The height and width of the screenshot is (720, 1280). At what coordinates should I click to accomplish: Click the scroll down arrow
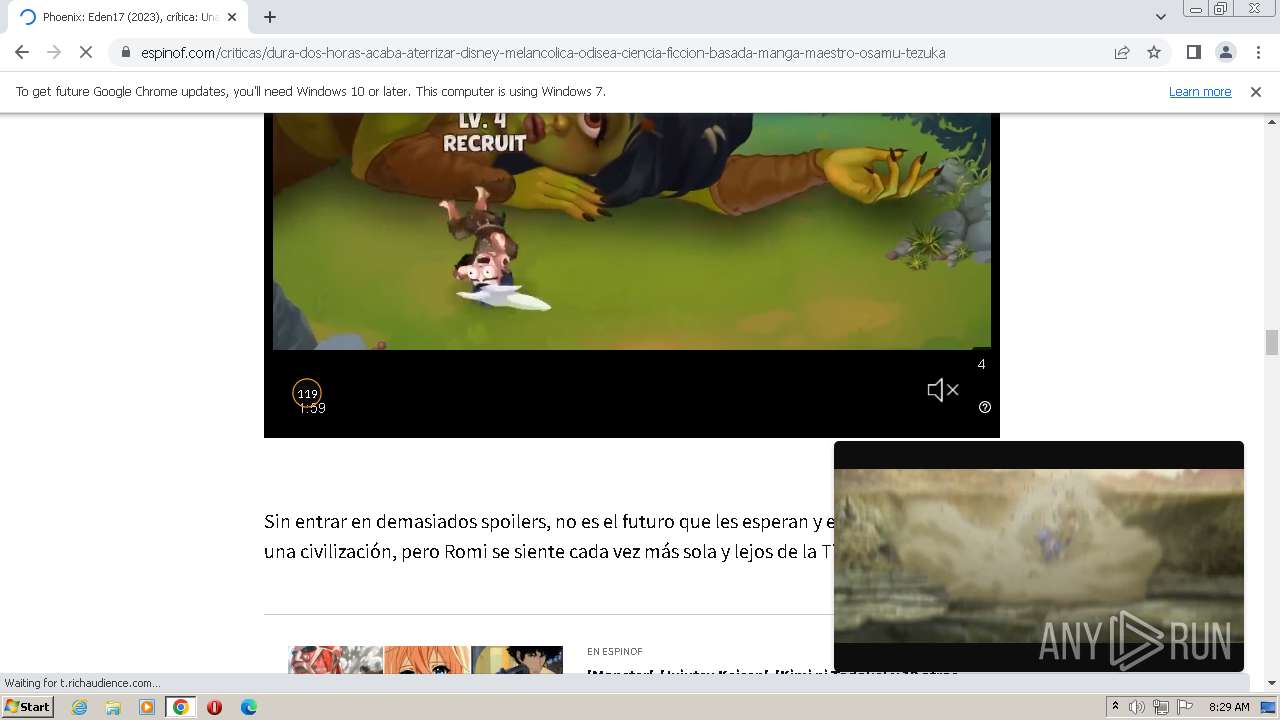click(x=1271, y=683)
